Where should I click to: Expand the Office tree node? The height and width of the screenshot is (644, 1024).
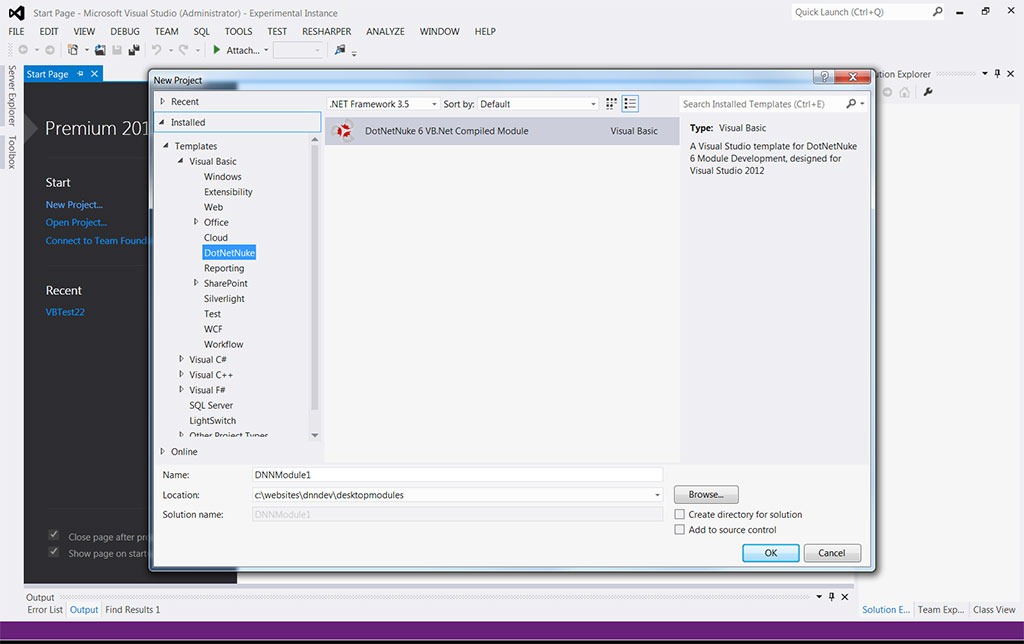coord(195,222)
